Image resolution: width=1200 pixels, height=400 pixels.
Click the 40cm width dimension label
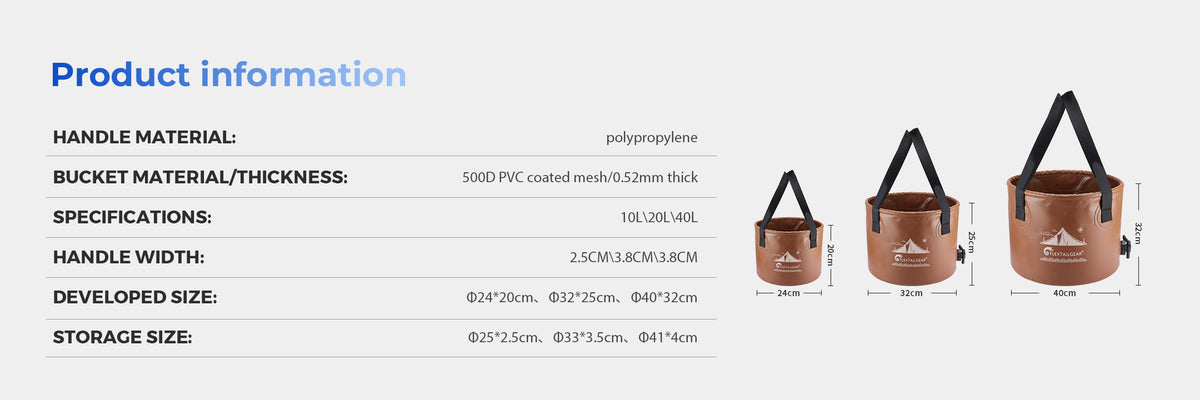1064,293
